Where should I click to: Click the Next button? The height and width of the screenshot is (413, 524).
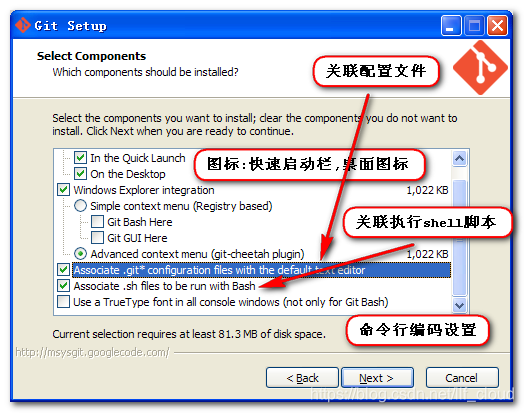click(x=377, y=378)
